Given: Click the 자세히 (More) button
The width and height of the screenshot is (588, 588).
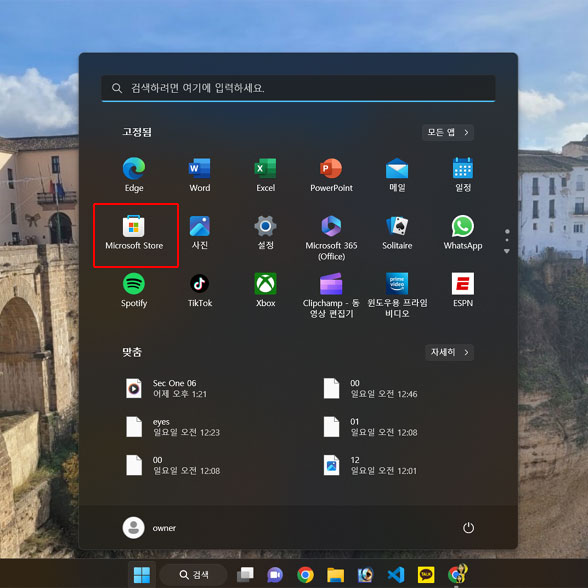Looking at the screenshot, I should coord(449,352).
